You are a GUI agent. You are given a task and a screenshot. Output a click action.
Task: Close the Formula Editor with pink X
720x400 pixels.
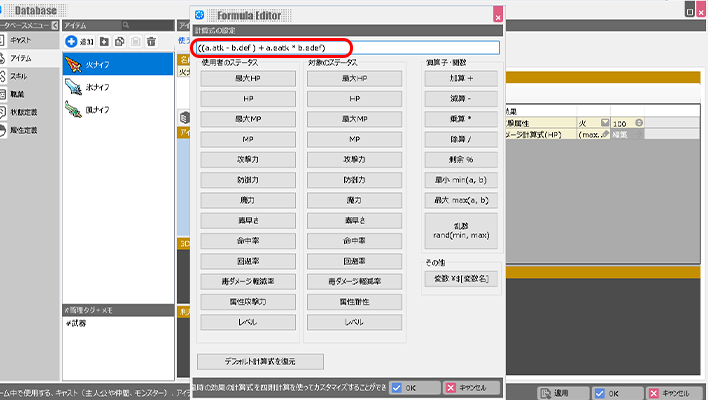(497, 15)
